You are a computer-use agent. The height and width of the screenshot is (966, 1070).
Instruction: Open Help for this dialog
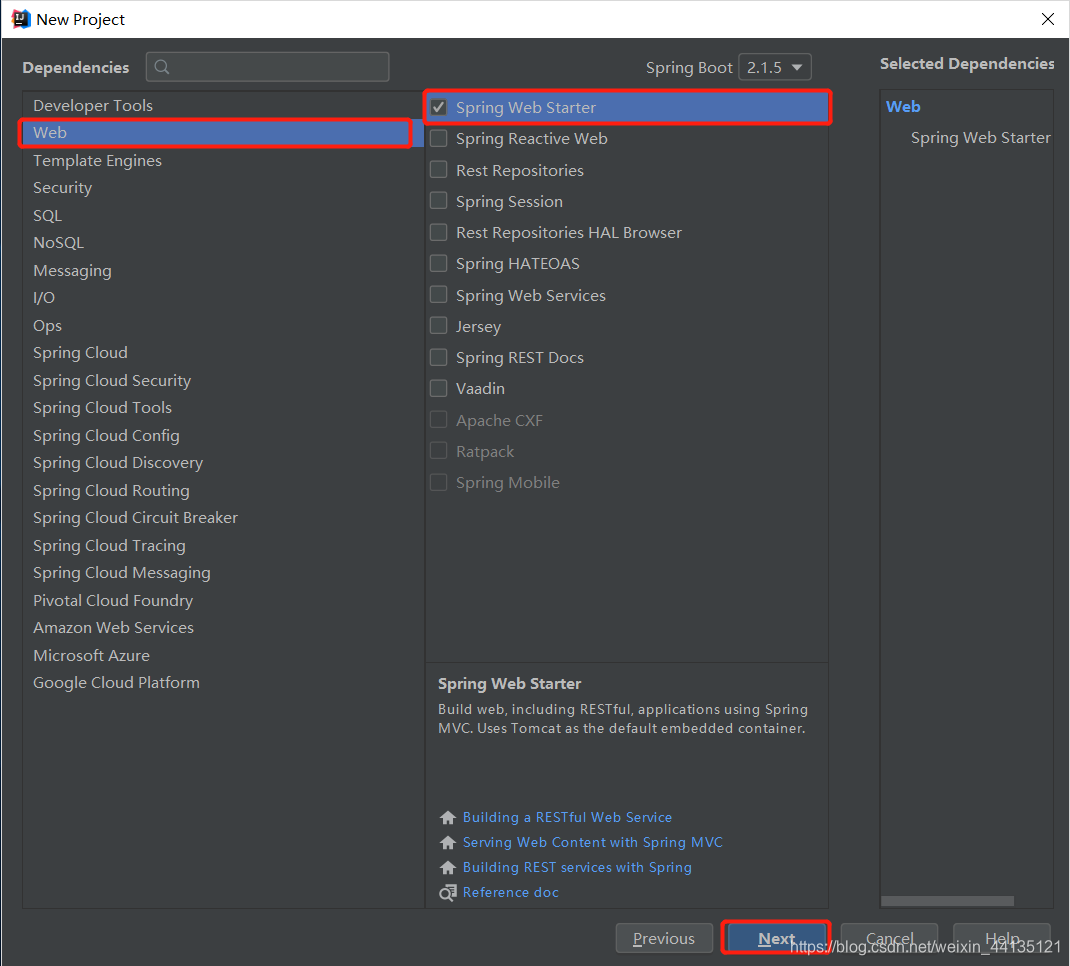pos(1001,938)
